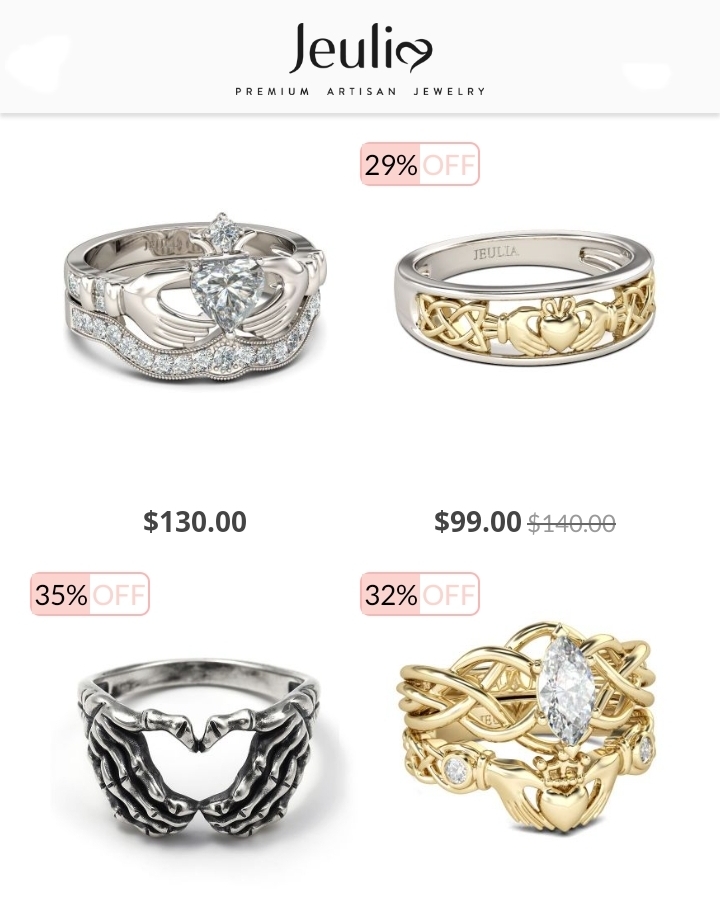Image resolution: width=720 pixels, height=900 pixels.
Task: Click the marquise-cut stone on the gold ring set
Action: (567, 688)
